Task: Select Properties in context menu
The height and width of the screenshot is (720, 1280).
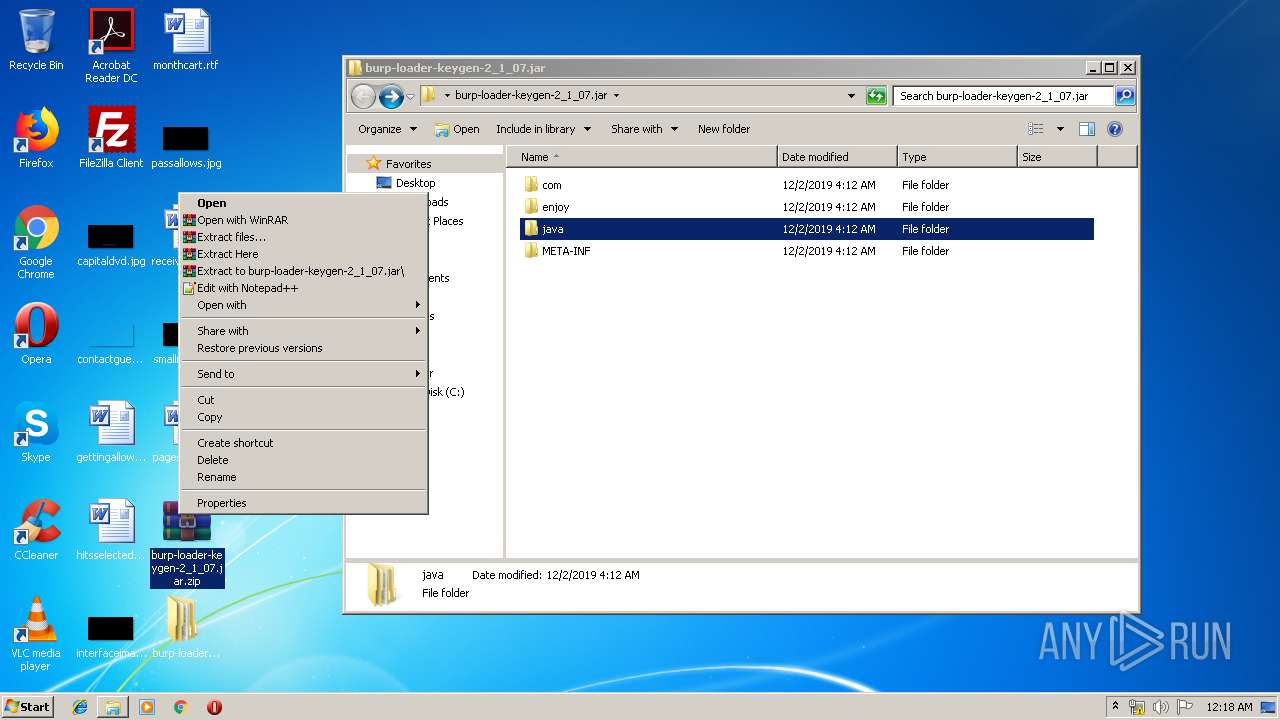Action: [x=303, y=503]
